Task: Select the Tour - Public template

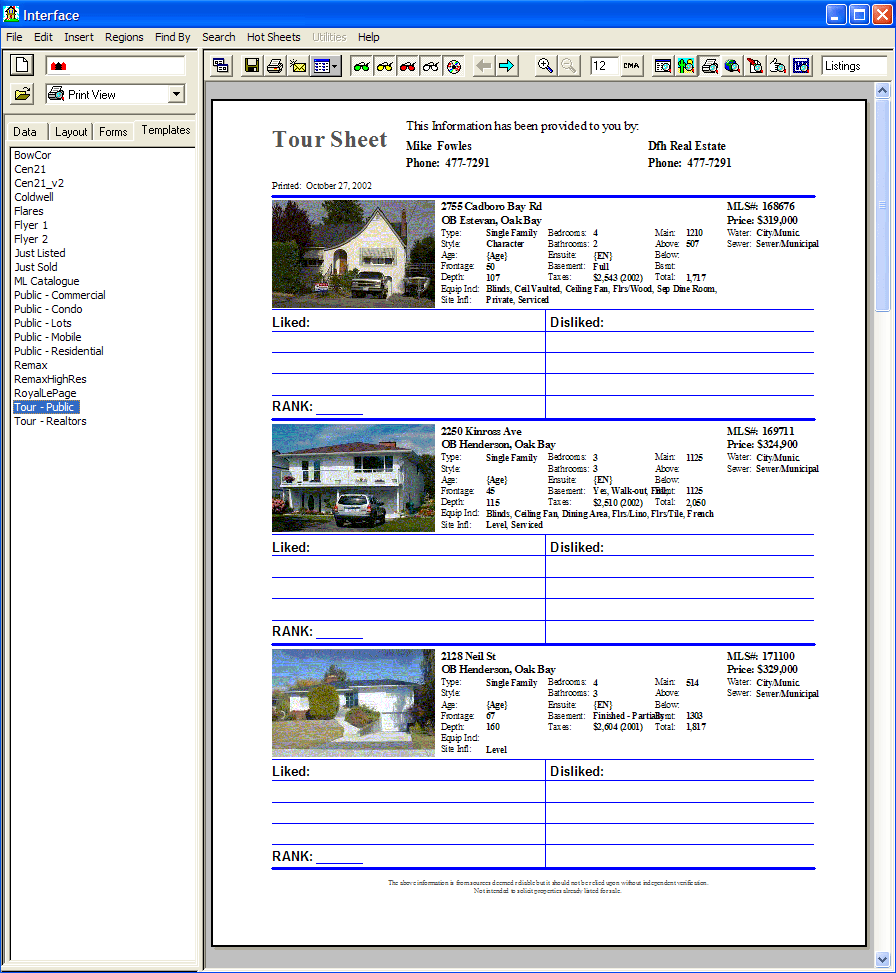Action: [x=46, y=407]
